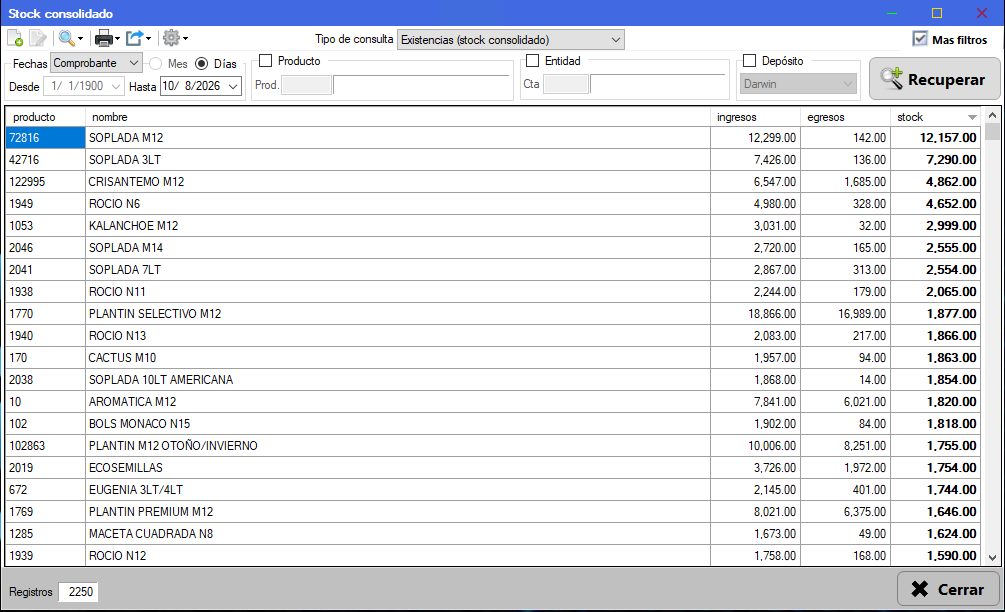Select the PLANTIN M12 OTOÑO/INVIERNO row name
The image size is (1005, 612).
coord(173,445)
